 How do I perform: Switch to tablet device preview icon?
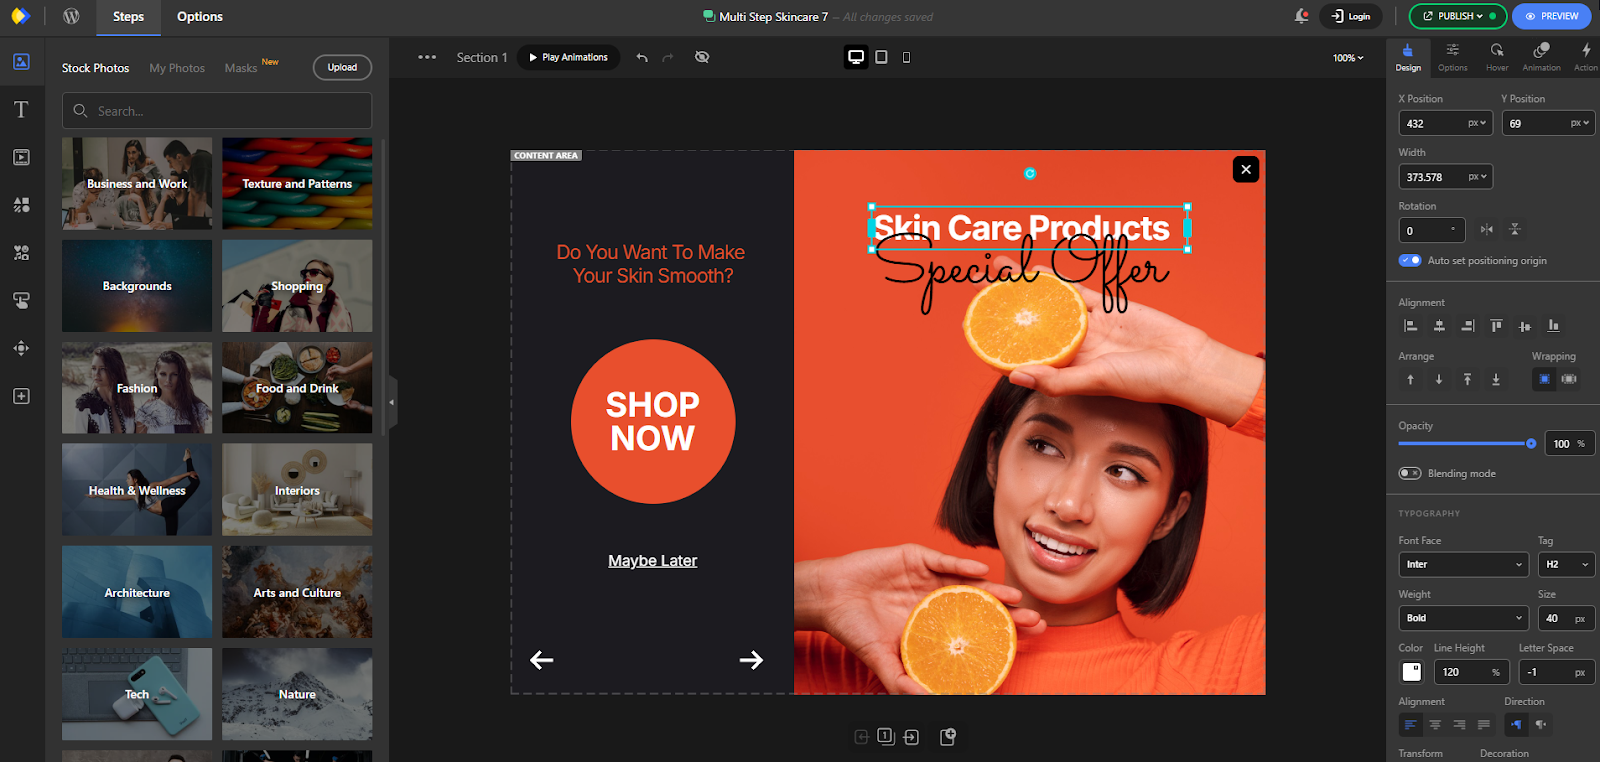coord(881,58)
